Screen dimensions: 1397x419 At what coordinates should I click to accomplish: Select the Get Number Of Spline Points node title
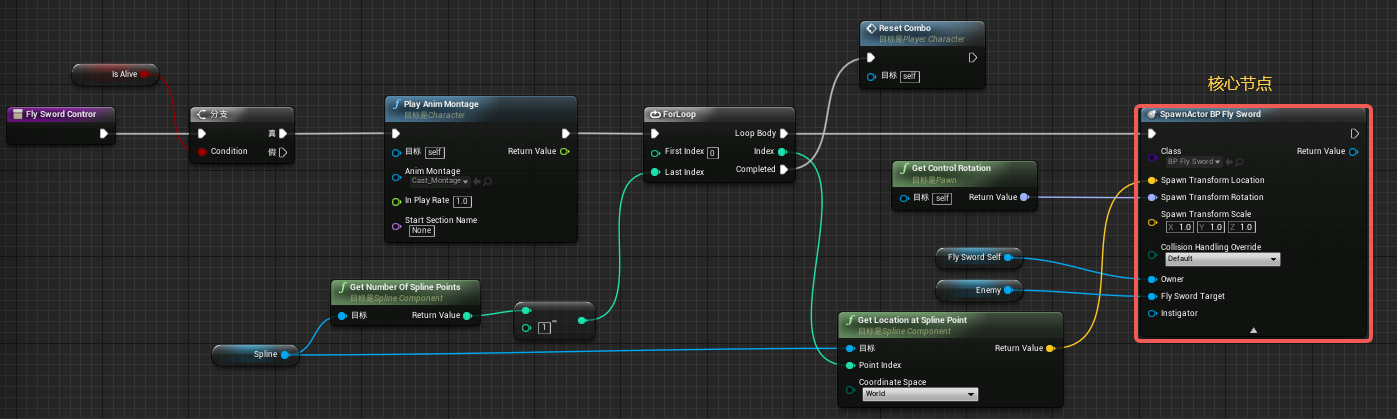405,287
